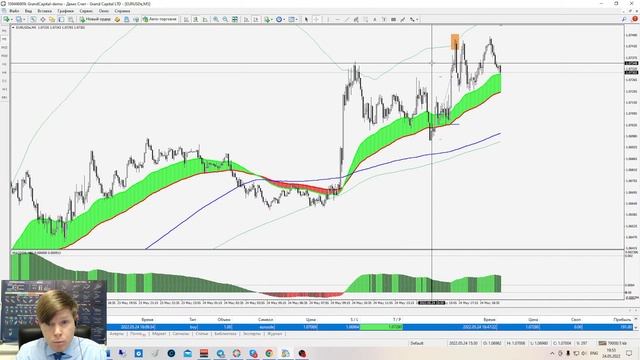Screen dimensions: 640x360
Task: Click the Новый ордер button
Action: coord(95,19)
